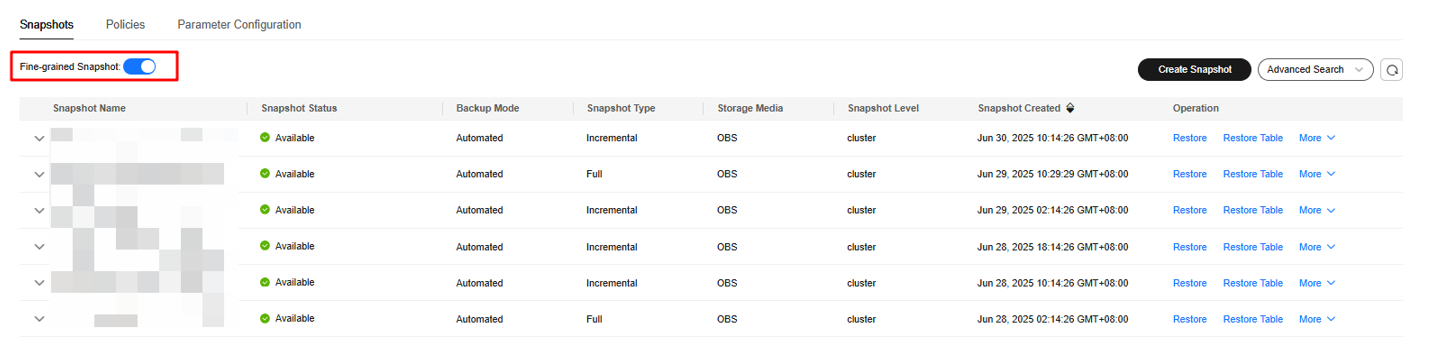The height and width of the screenshot is (360, 1431).
Task: Click Available status icon on Jun 28, 02:14:26 row
Action: [265, 318]
